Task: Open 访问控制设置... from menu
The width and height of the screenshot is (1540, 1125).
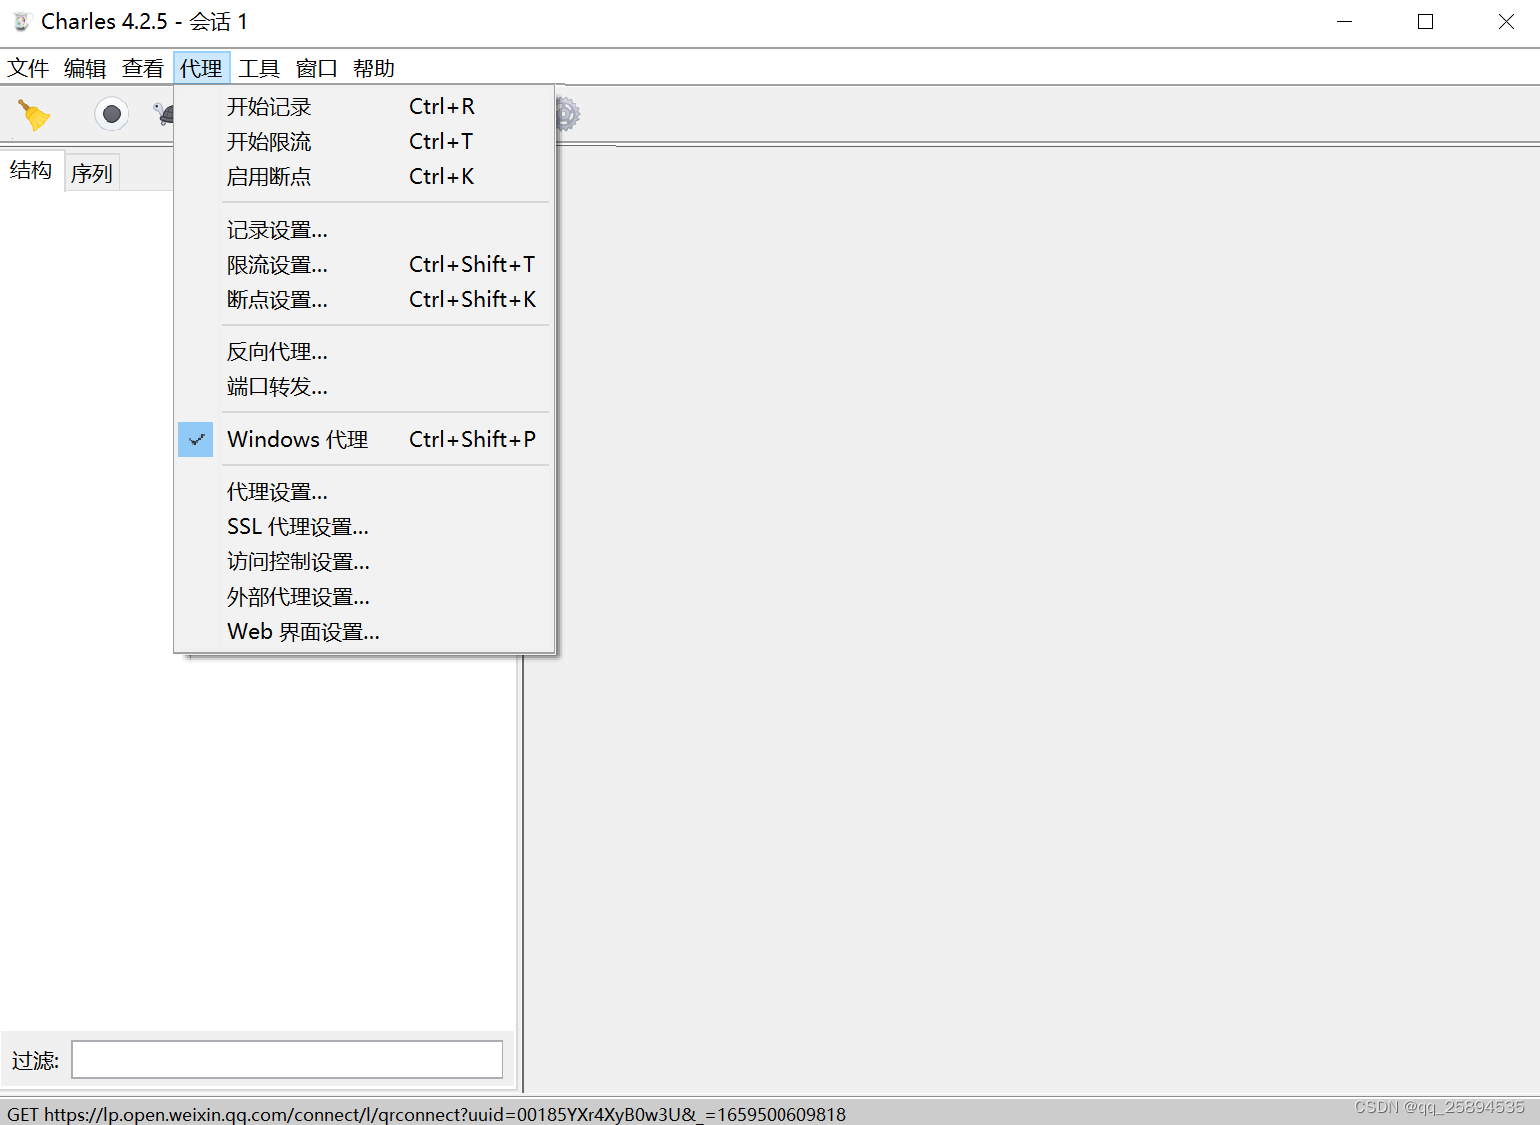Action: click(364, 562)
